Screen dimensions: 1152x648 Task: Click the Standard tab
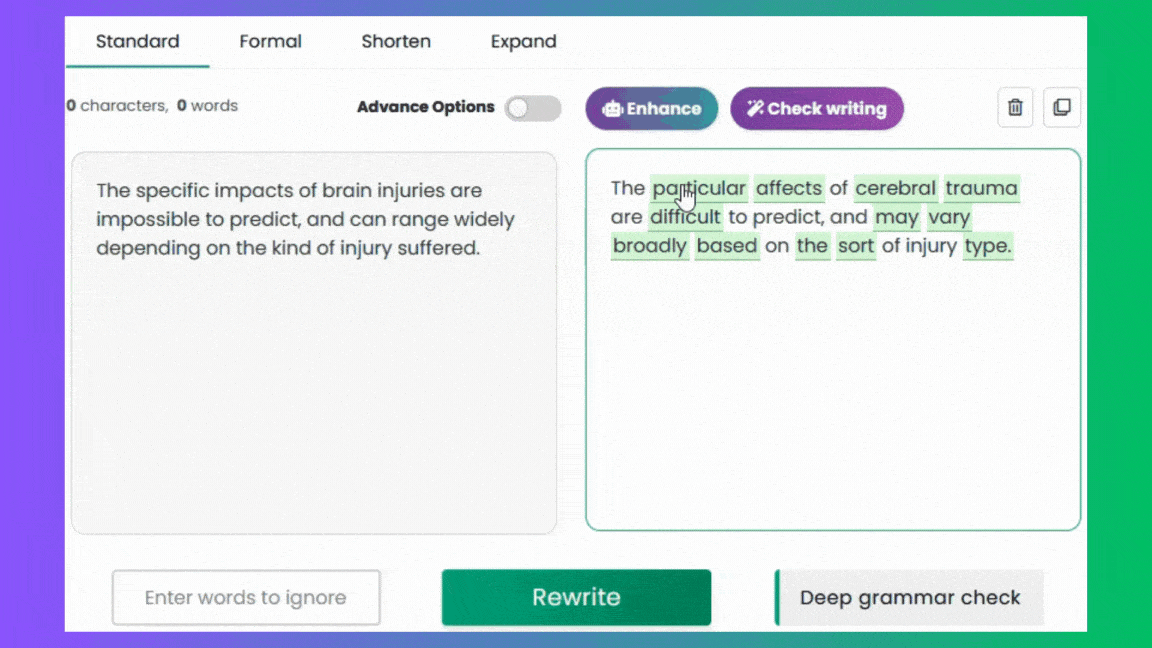click(137, 41)
